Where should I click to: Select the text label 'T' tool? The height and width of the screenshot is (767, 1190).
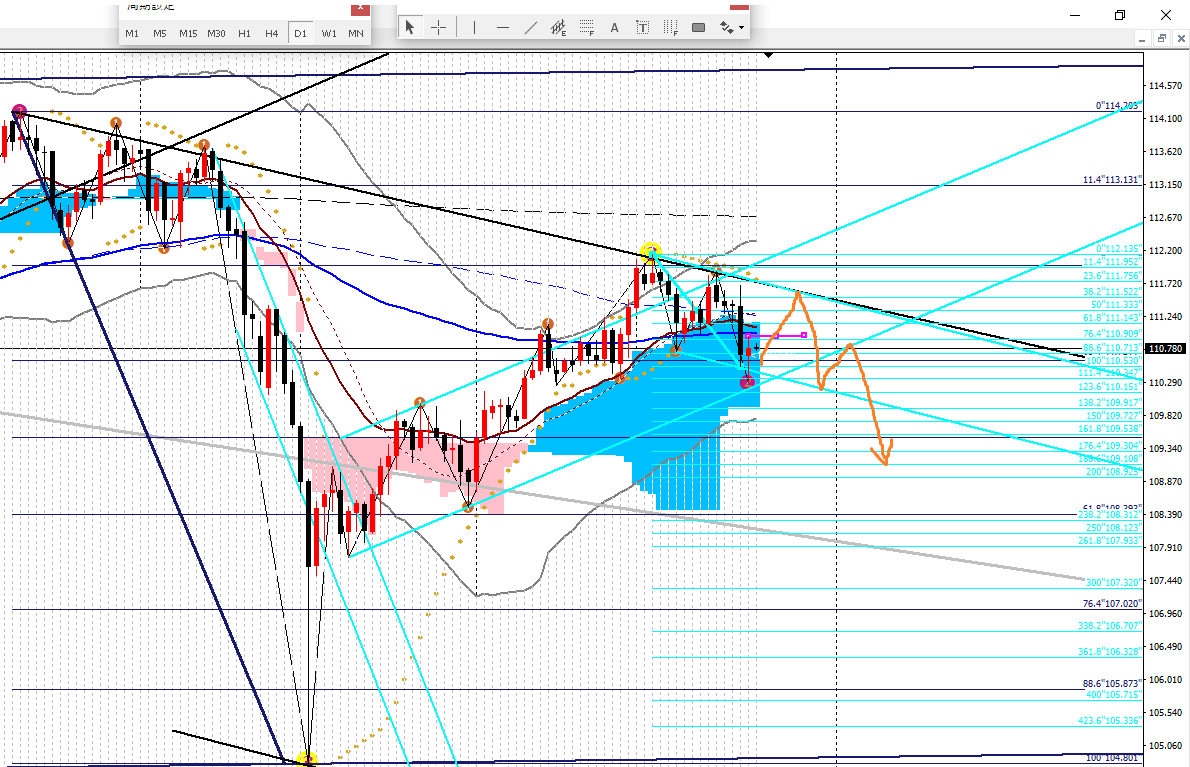(x=642, y=27)
